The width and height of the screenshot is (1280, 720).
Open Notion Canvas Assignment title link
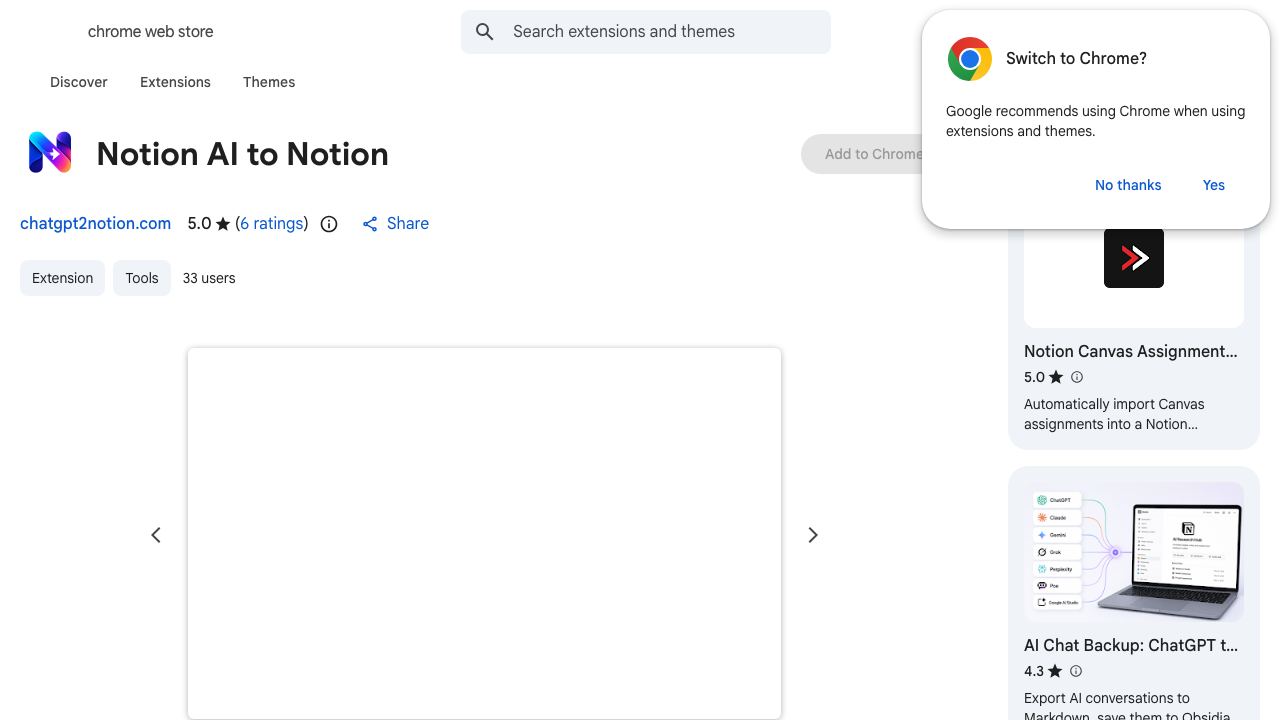point(1131,351)
